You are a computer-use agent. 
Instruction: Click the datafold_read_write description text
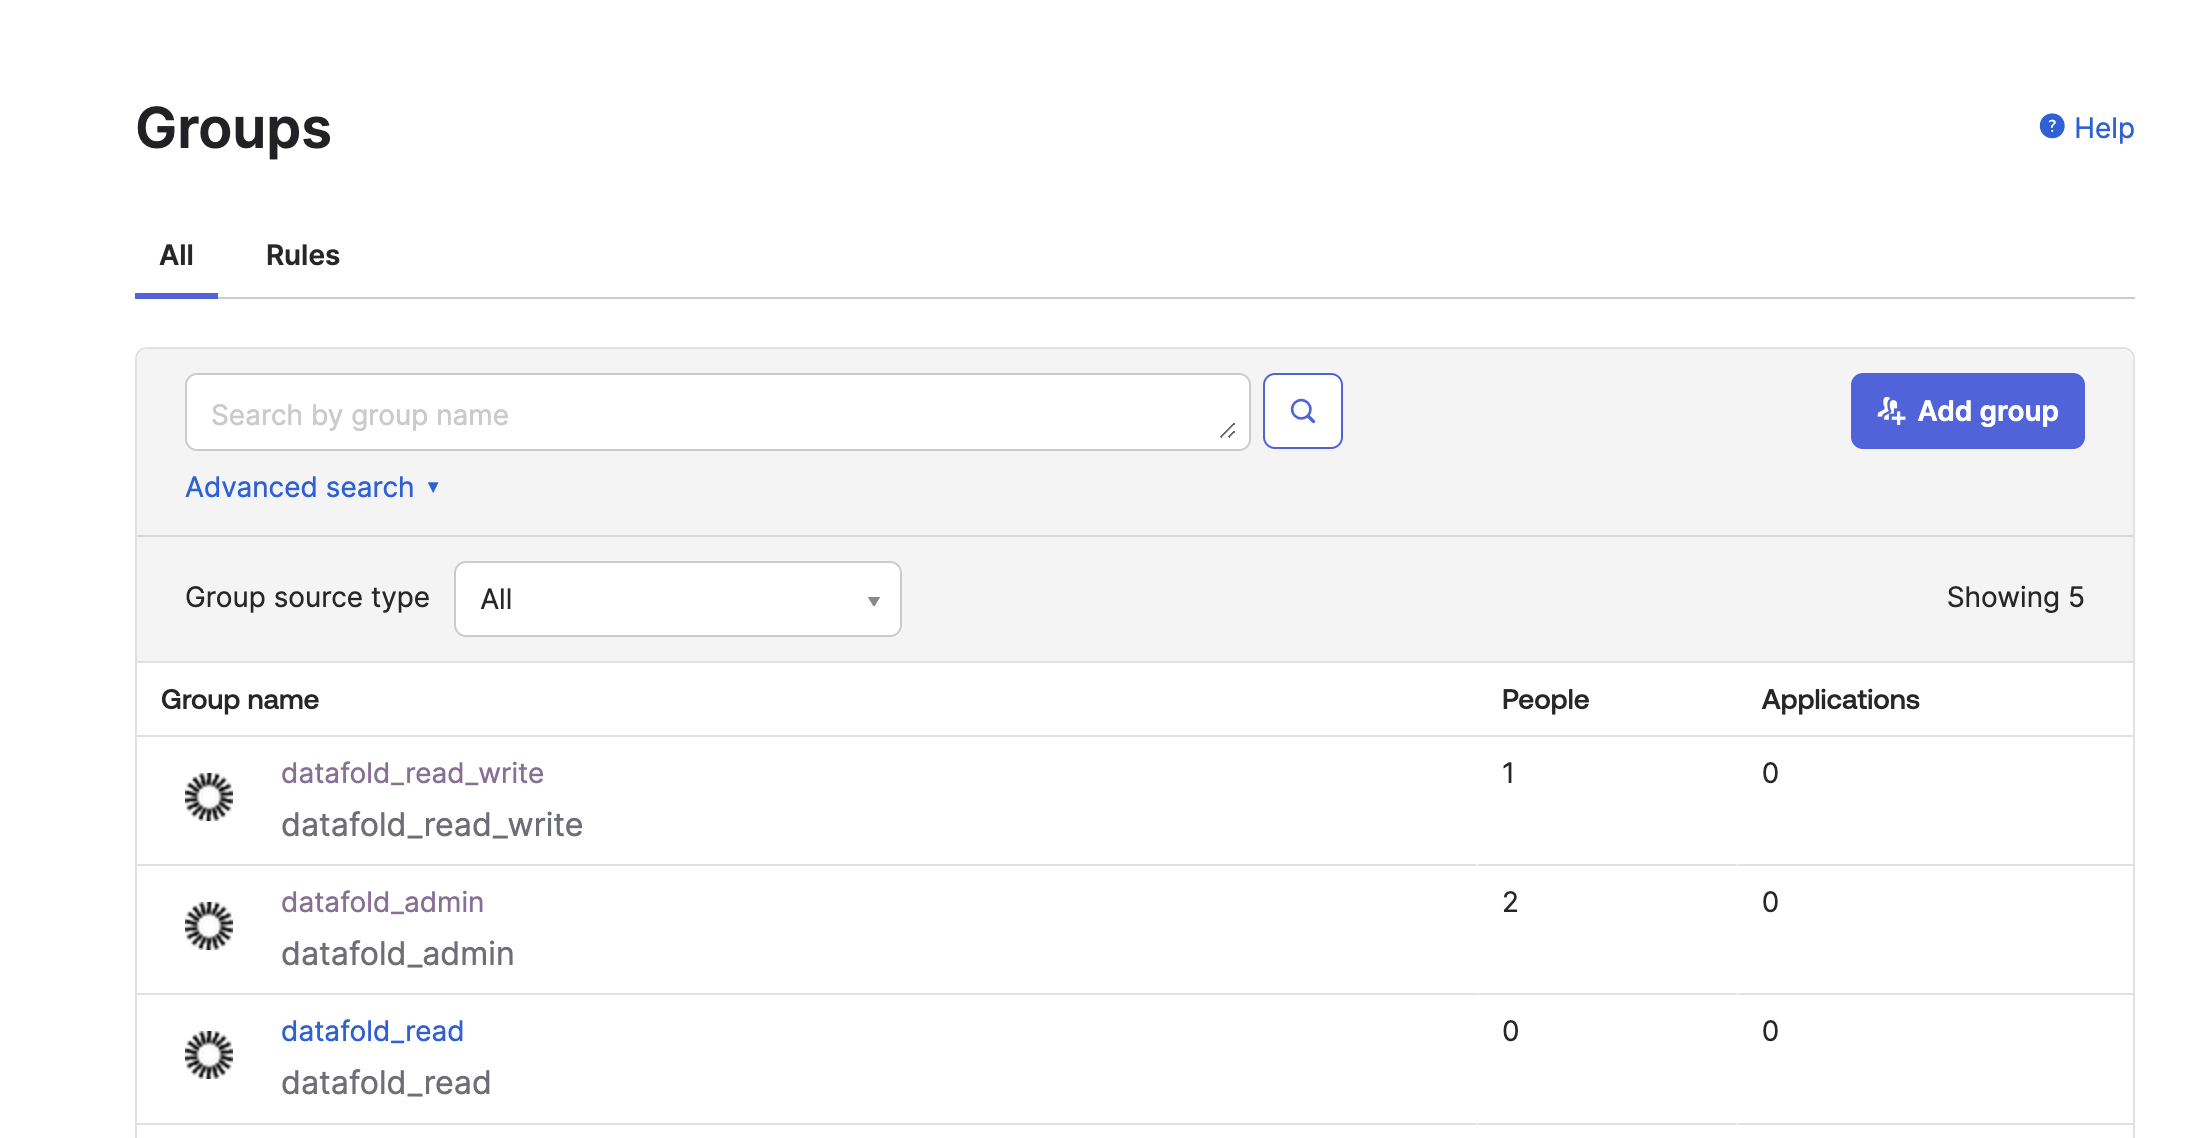click(432, 825)
